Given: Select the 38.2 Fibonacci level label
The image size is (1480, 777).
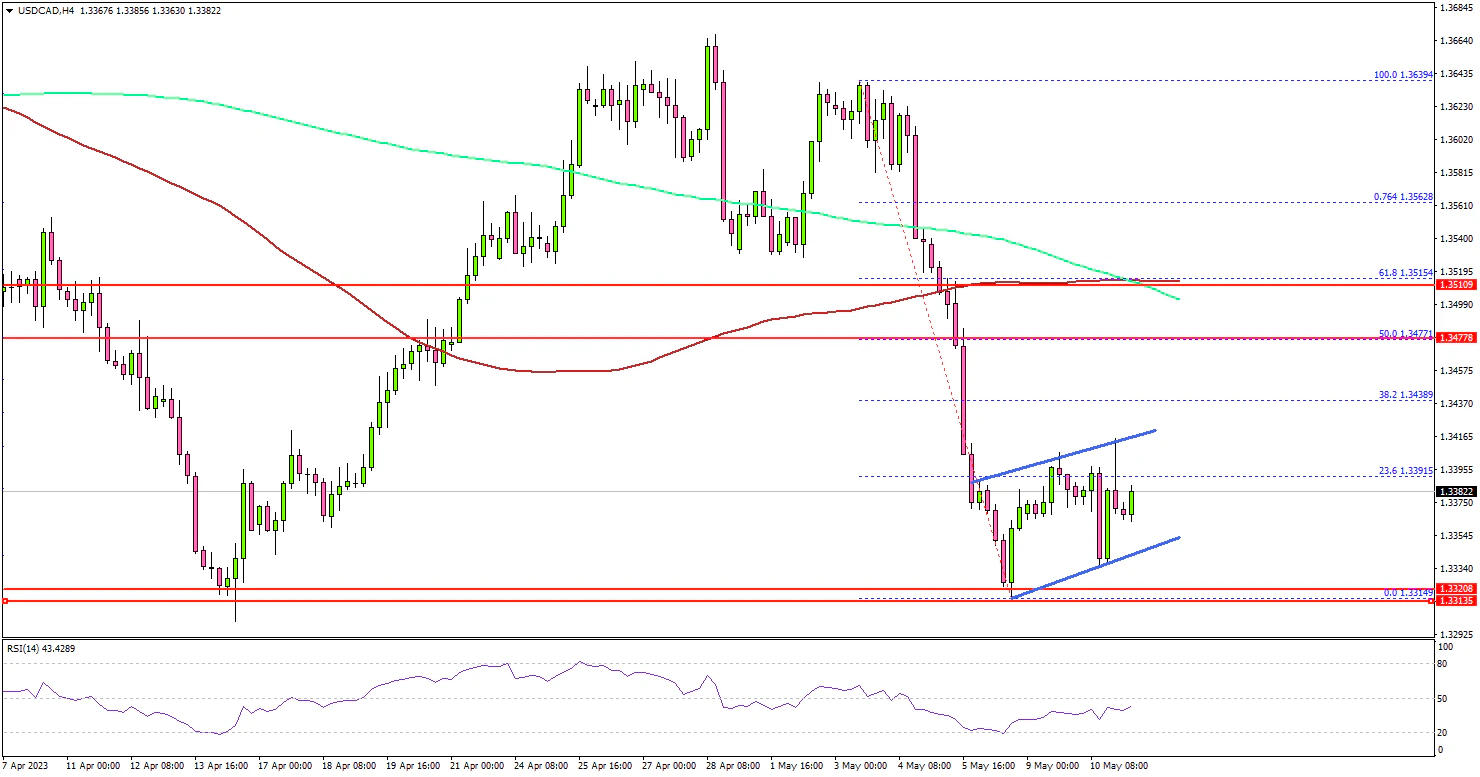Looking at the screenshot, I should pyautogui.click(x=1404, y=395).
